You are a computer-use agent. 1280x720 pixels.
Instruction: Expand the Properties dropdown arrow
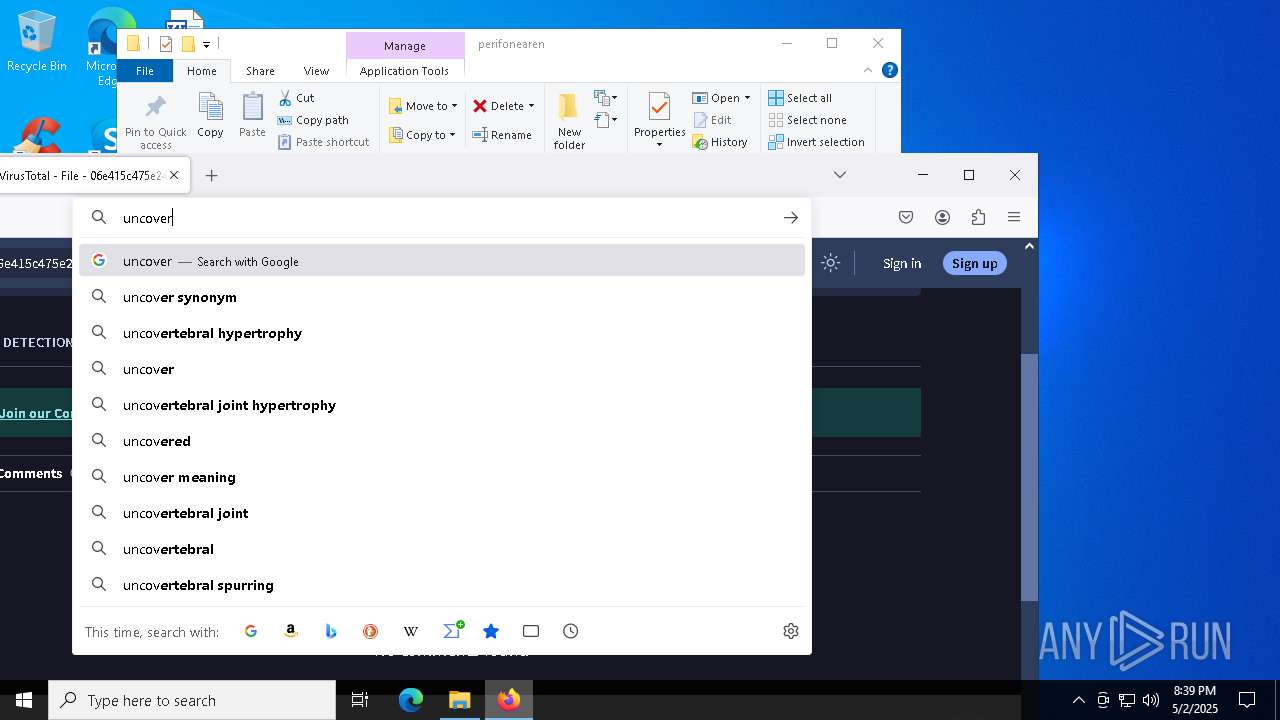click(659, 145)
